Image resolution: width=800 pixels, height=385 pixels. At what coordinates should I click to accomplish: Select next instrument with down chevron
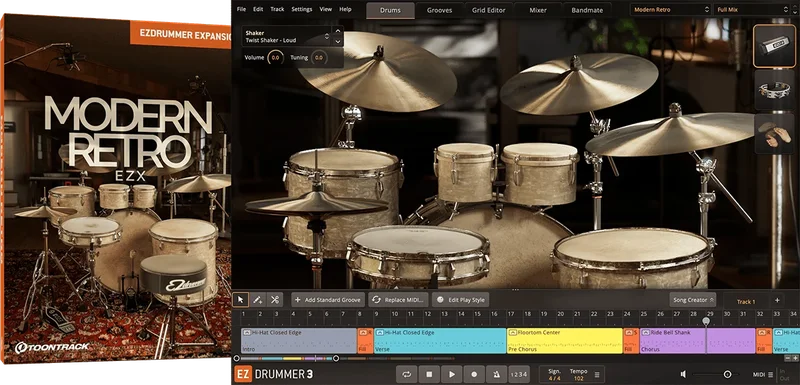(x=338, y=41)
